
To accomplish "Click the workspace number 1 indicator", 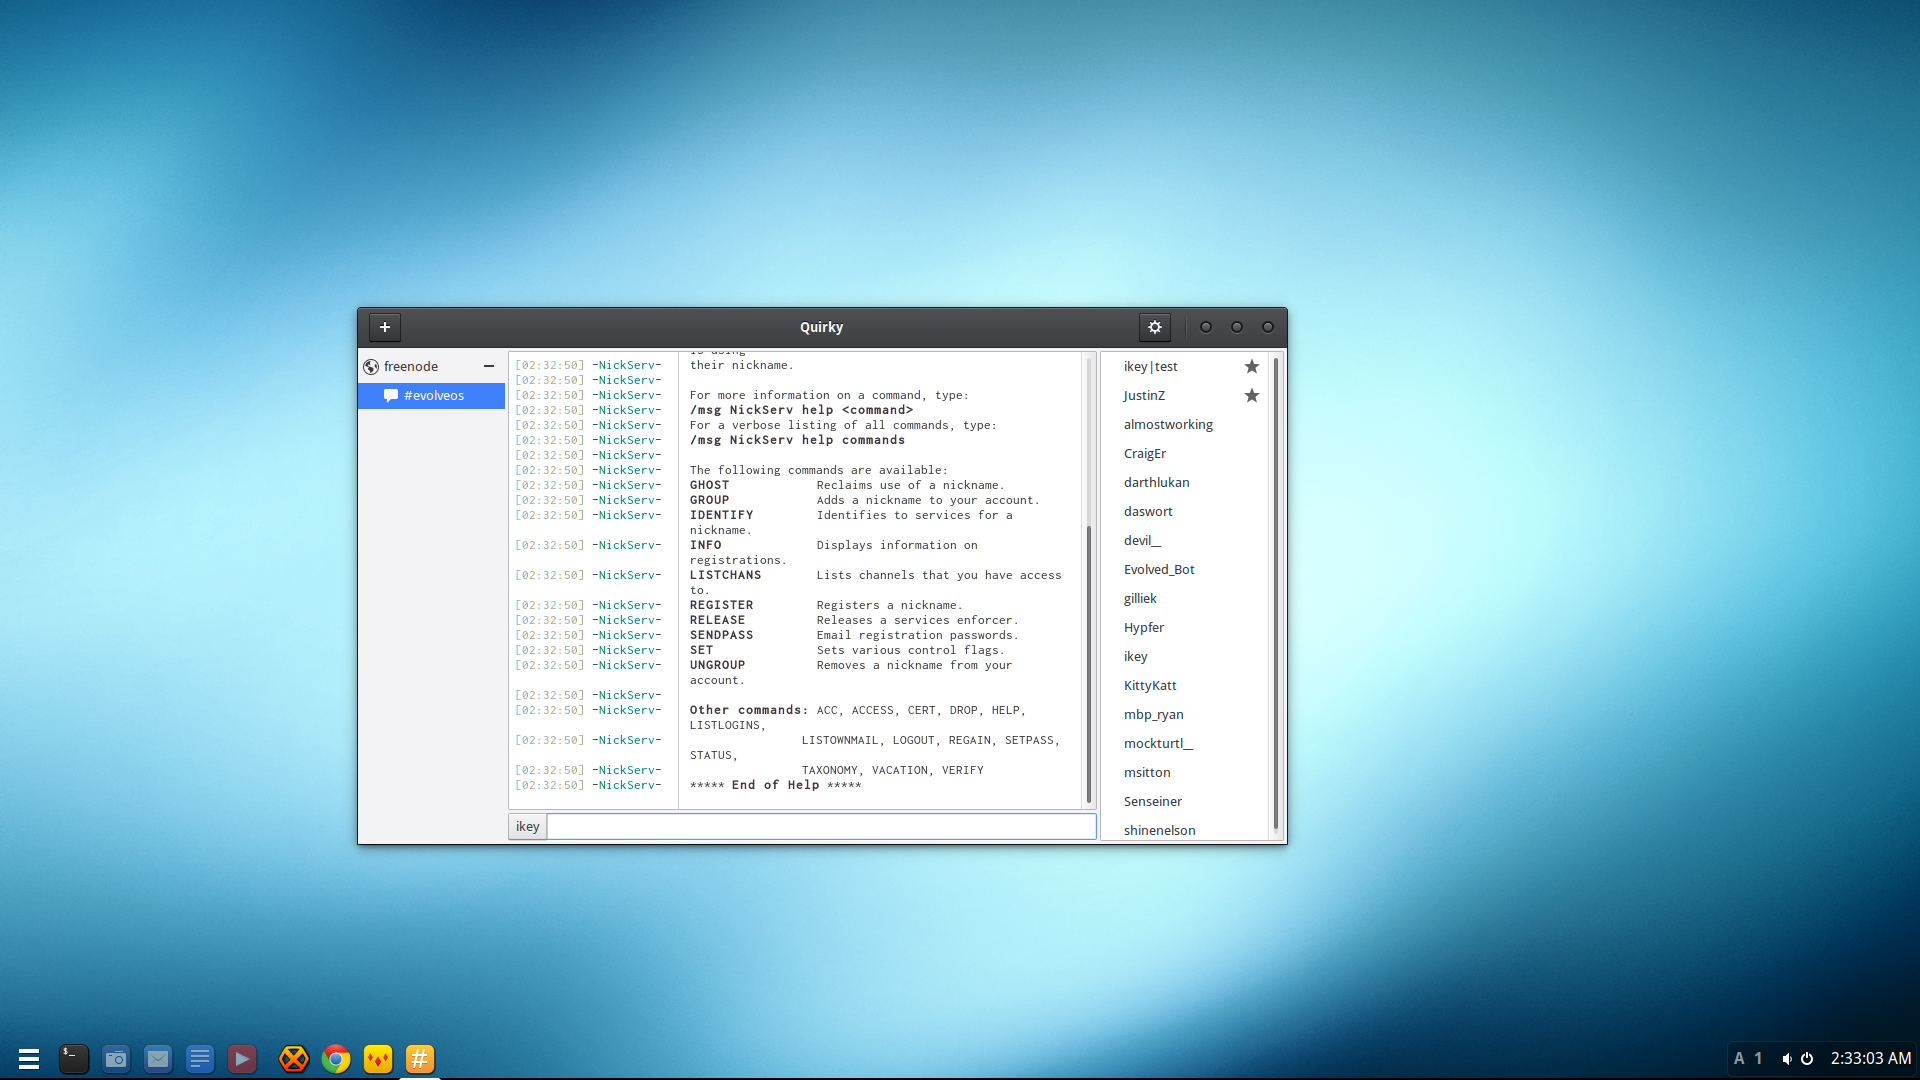I will pyautogui.click(x=1758, y=1058).
